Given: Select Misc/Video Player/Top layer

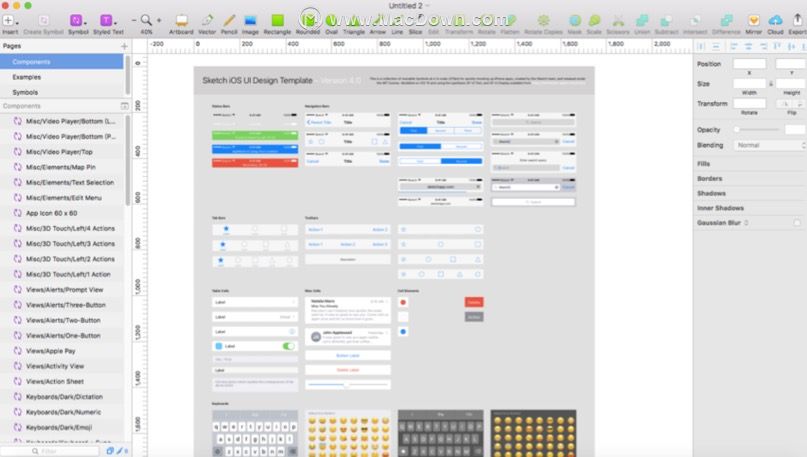Looking at the screenshot, I should coord(59,152).
